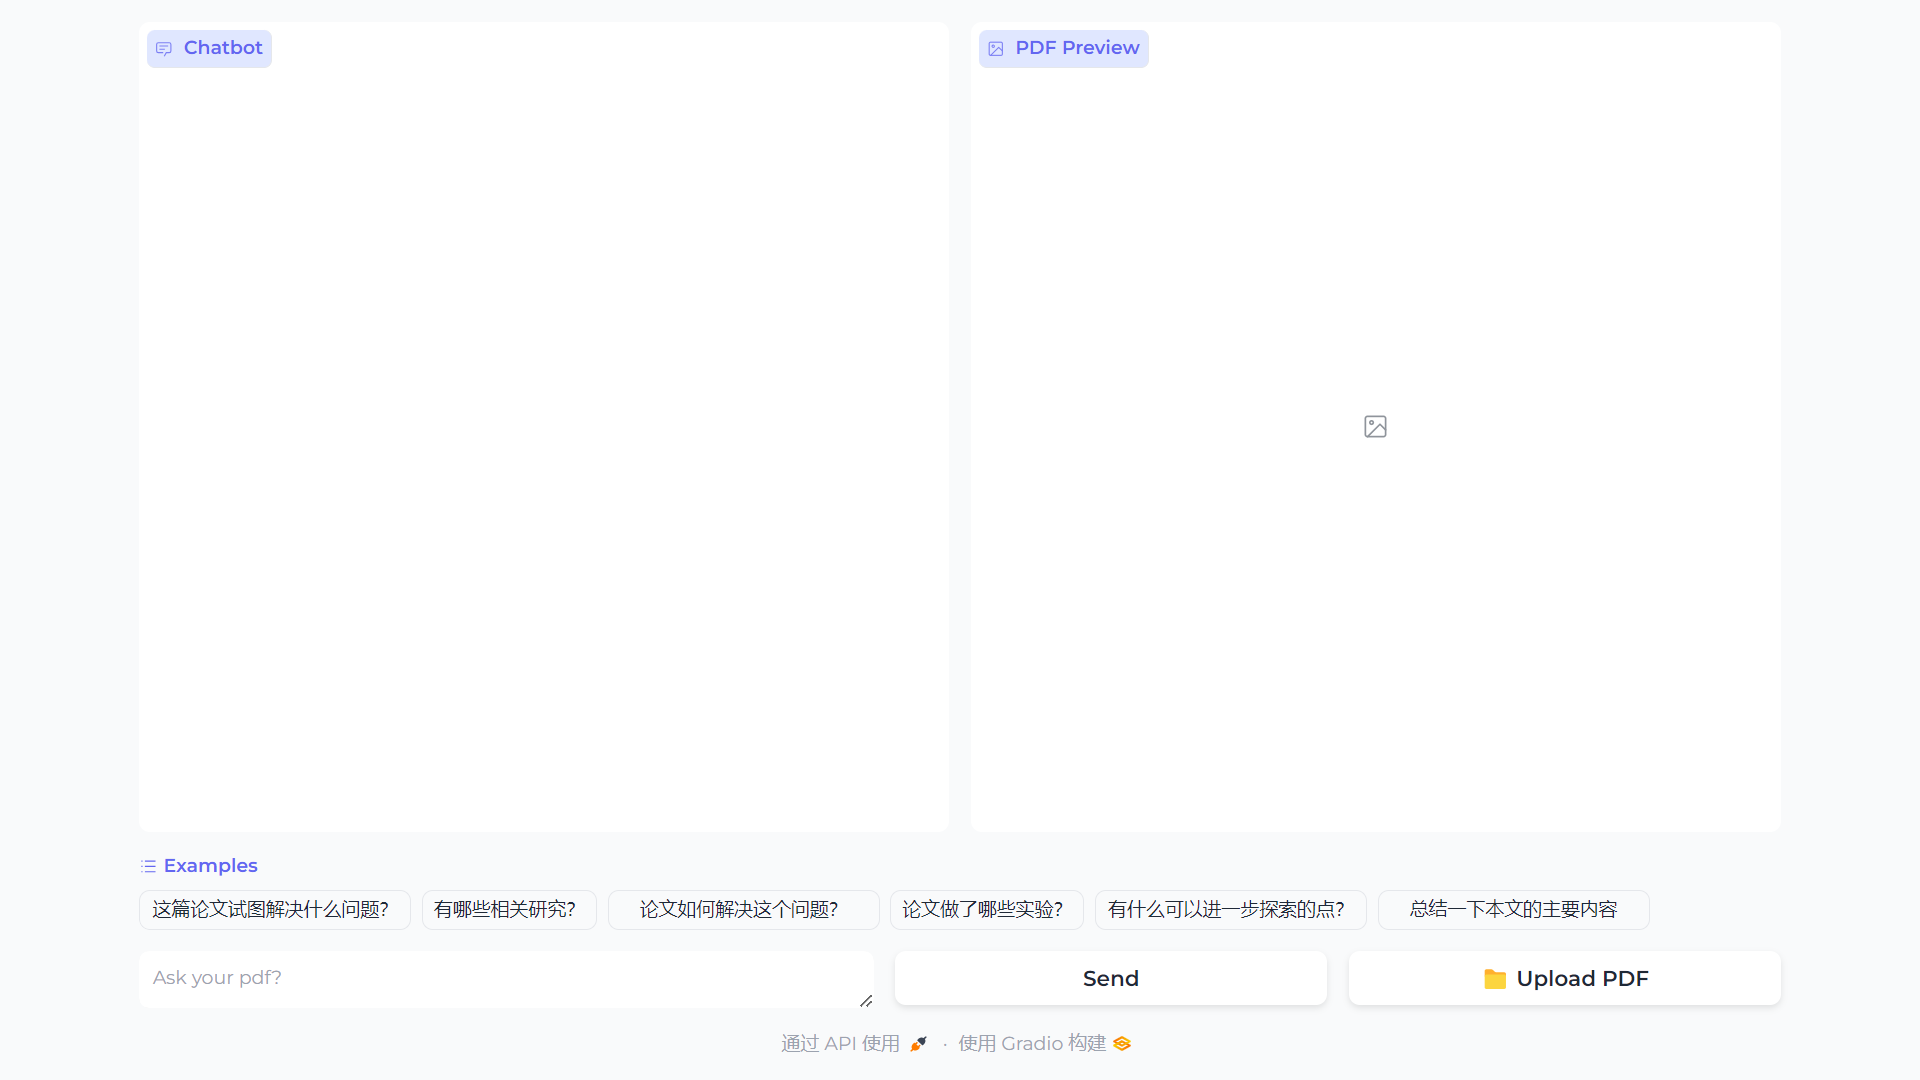Focus the 'Ask your pdf?' input box
The width and height of the screenshot is (1920, 1080).
click(506, 978)
